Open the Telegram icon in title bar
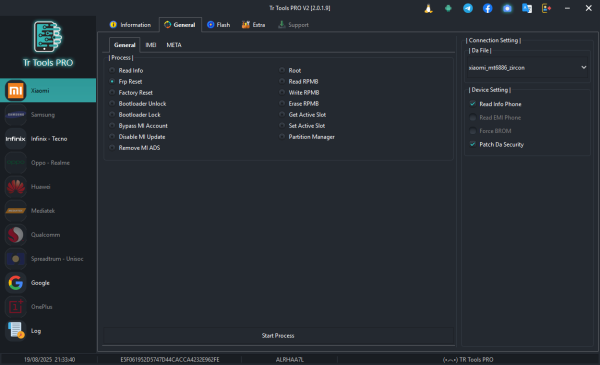This screenshot has height=365, width=600. click(468, 8)
